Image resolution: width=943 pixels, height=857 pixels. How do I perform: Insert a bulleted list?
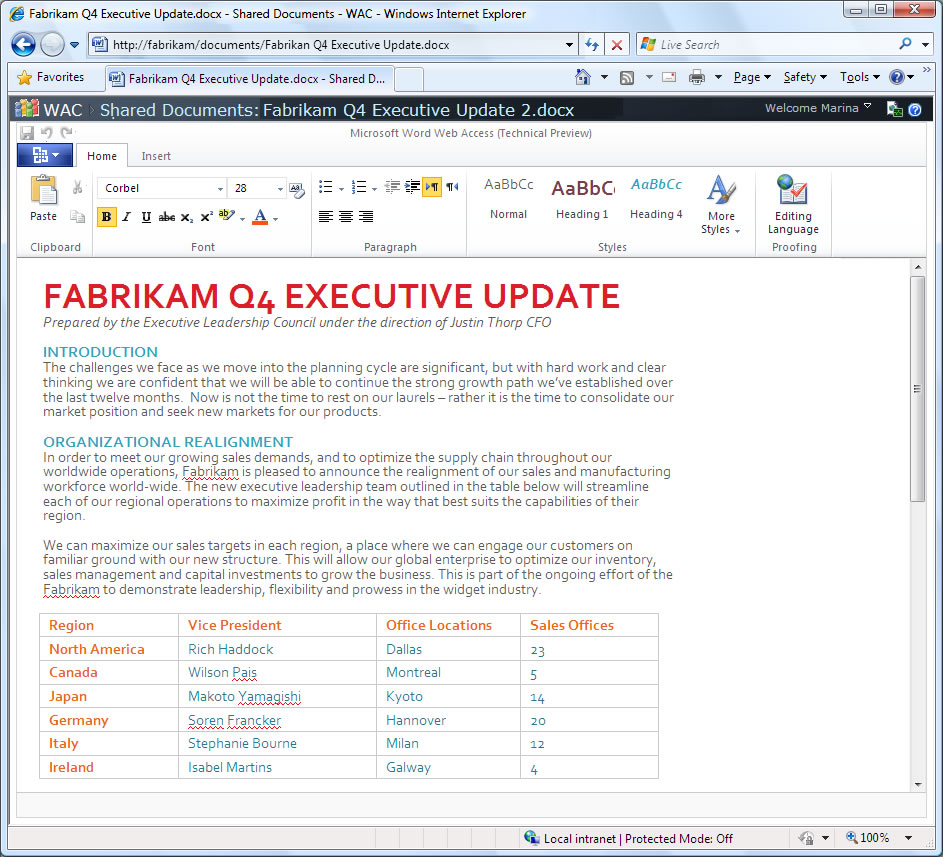pos(325,187)
